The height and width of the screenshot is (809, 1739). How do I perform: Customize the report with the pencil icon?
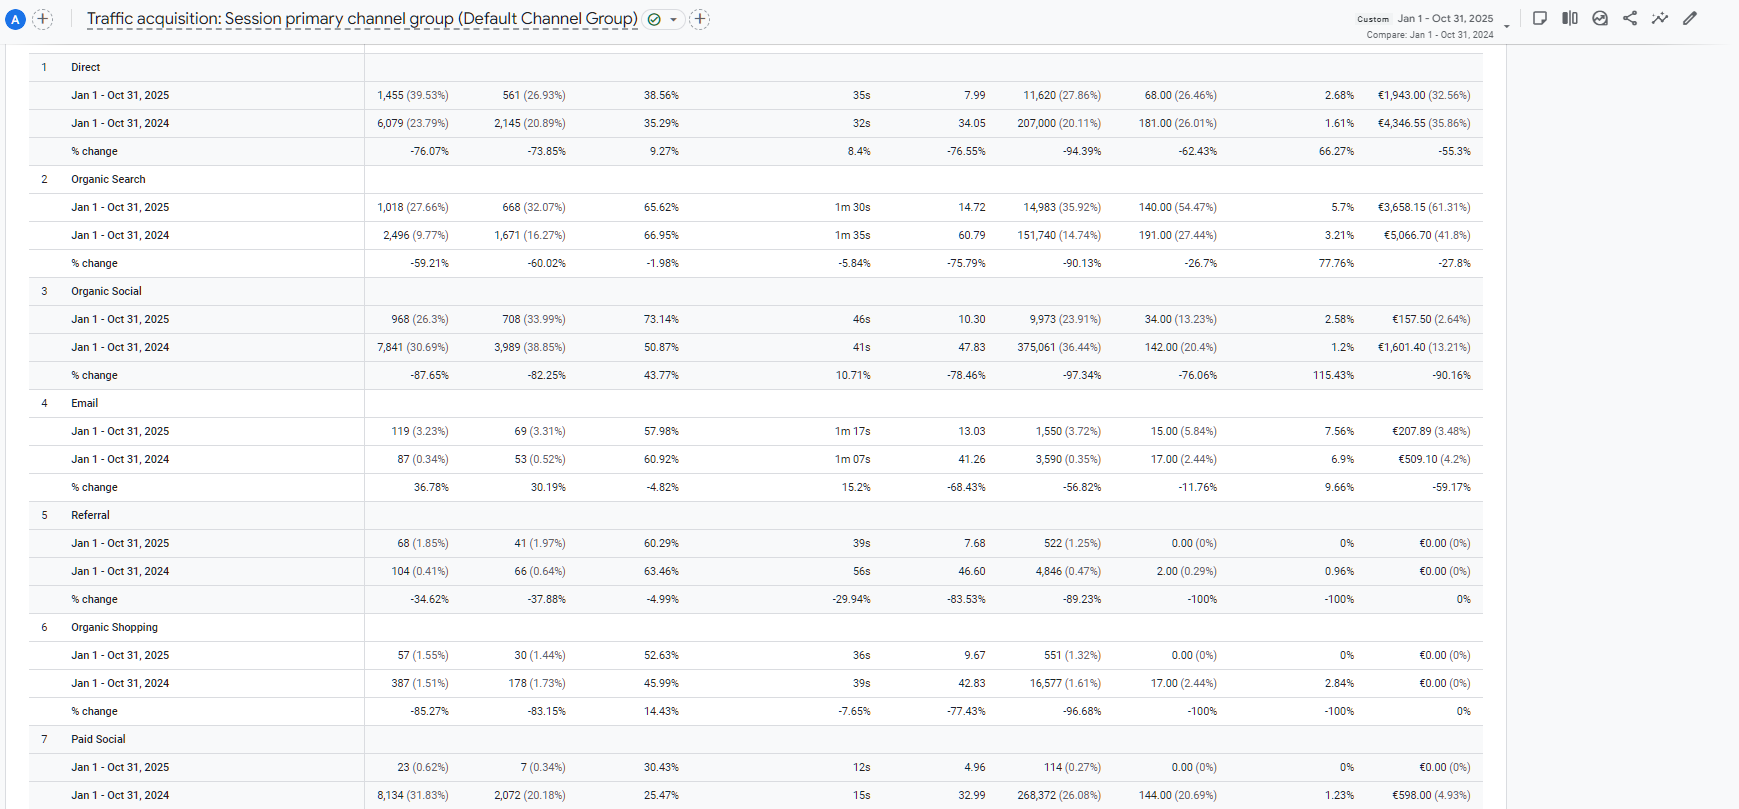[1690, 18]
